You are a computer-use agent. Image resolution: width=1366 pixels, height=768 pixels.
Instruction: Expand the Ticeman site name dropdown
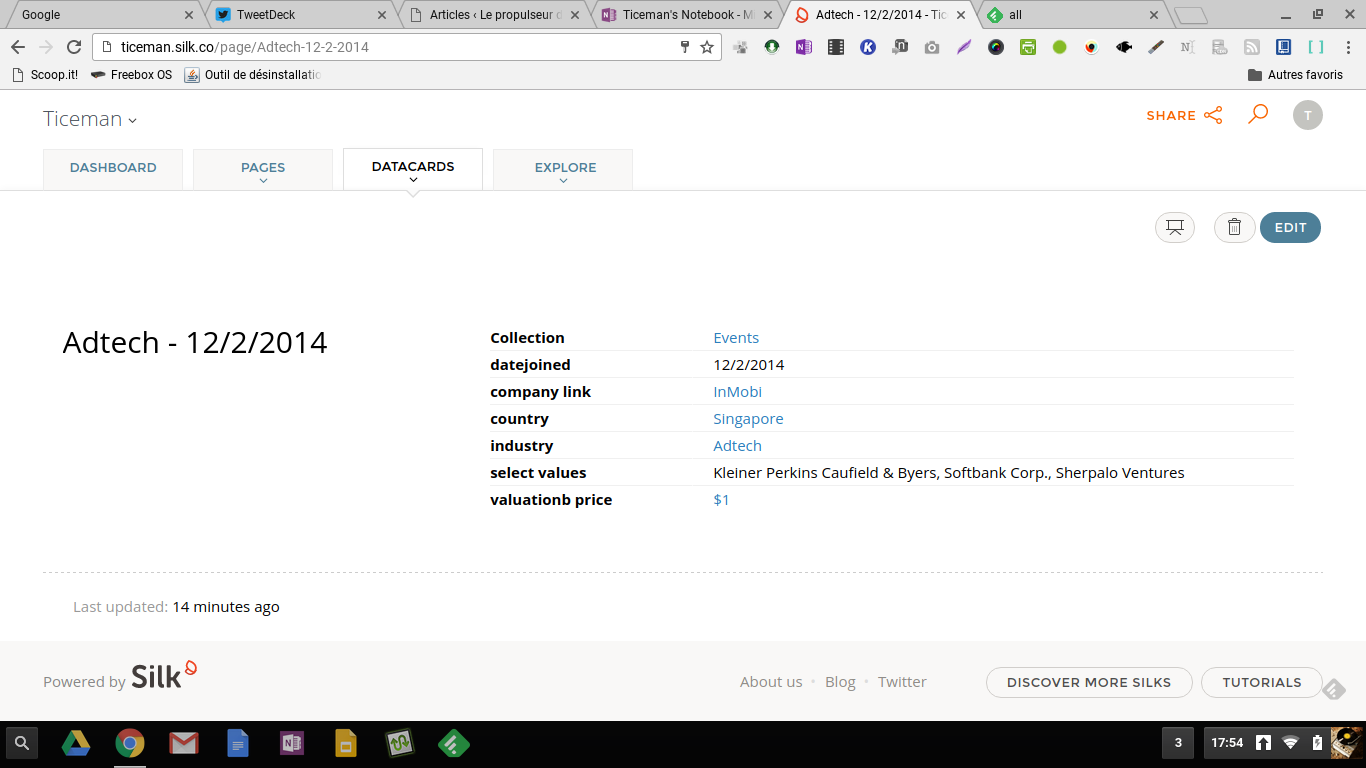coord(132,121)
